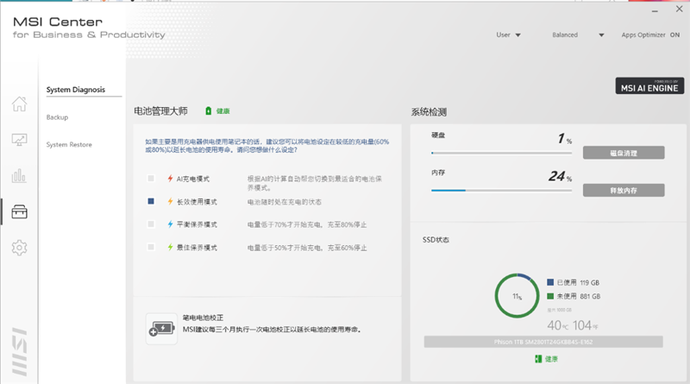Click the SSD model name bar

543,342
